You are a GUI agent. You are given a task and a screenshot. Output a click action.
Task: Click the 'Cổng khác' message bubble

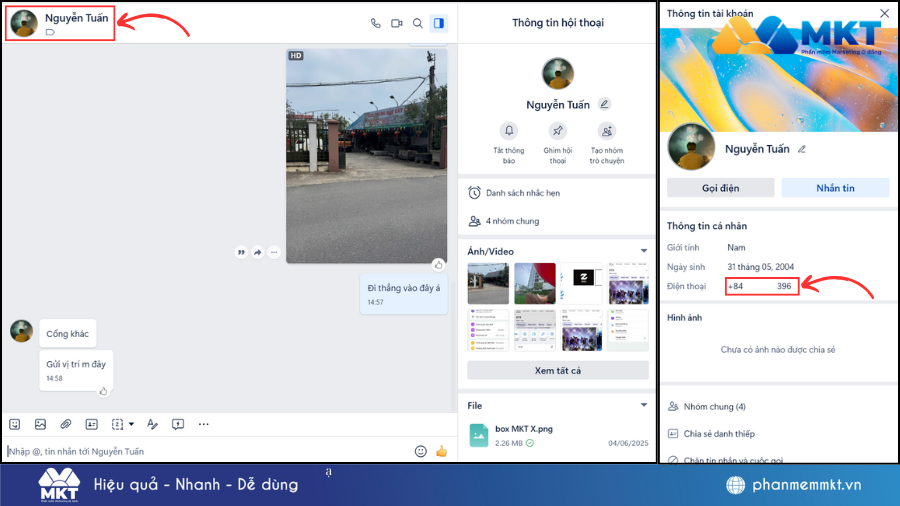68,334
